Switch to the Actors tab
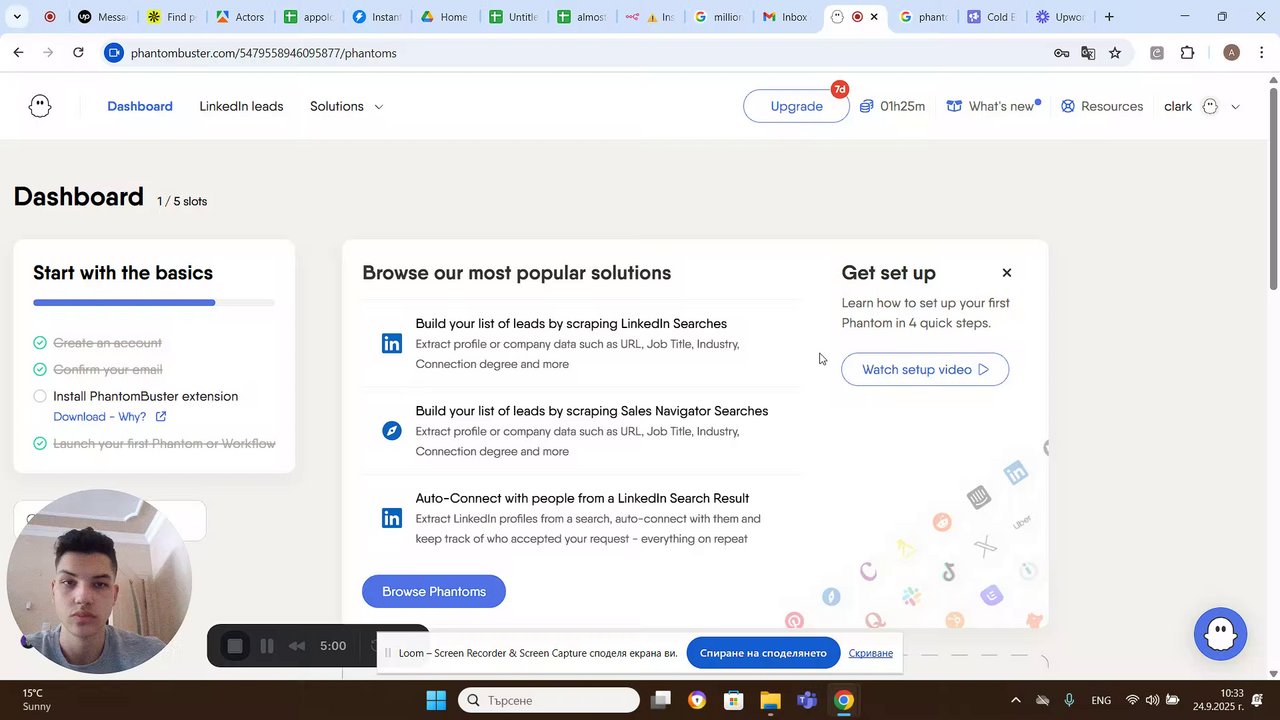Image resolution: width=1280 pixels, height=720 pixels. [x=240, y=17]
